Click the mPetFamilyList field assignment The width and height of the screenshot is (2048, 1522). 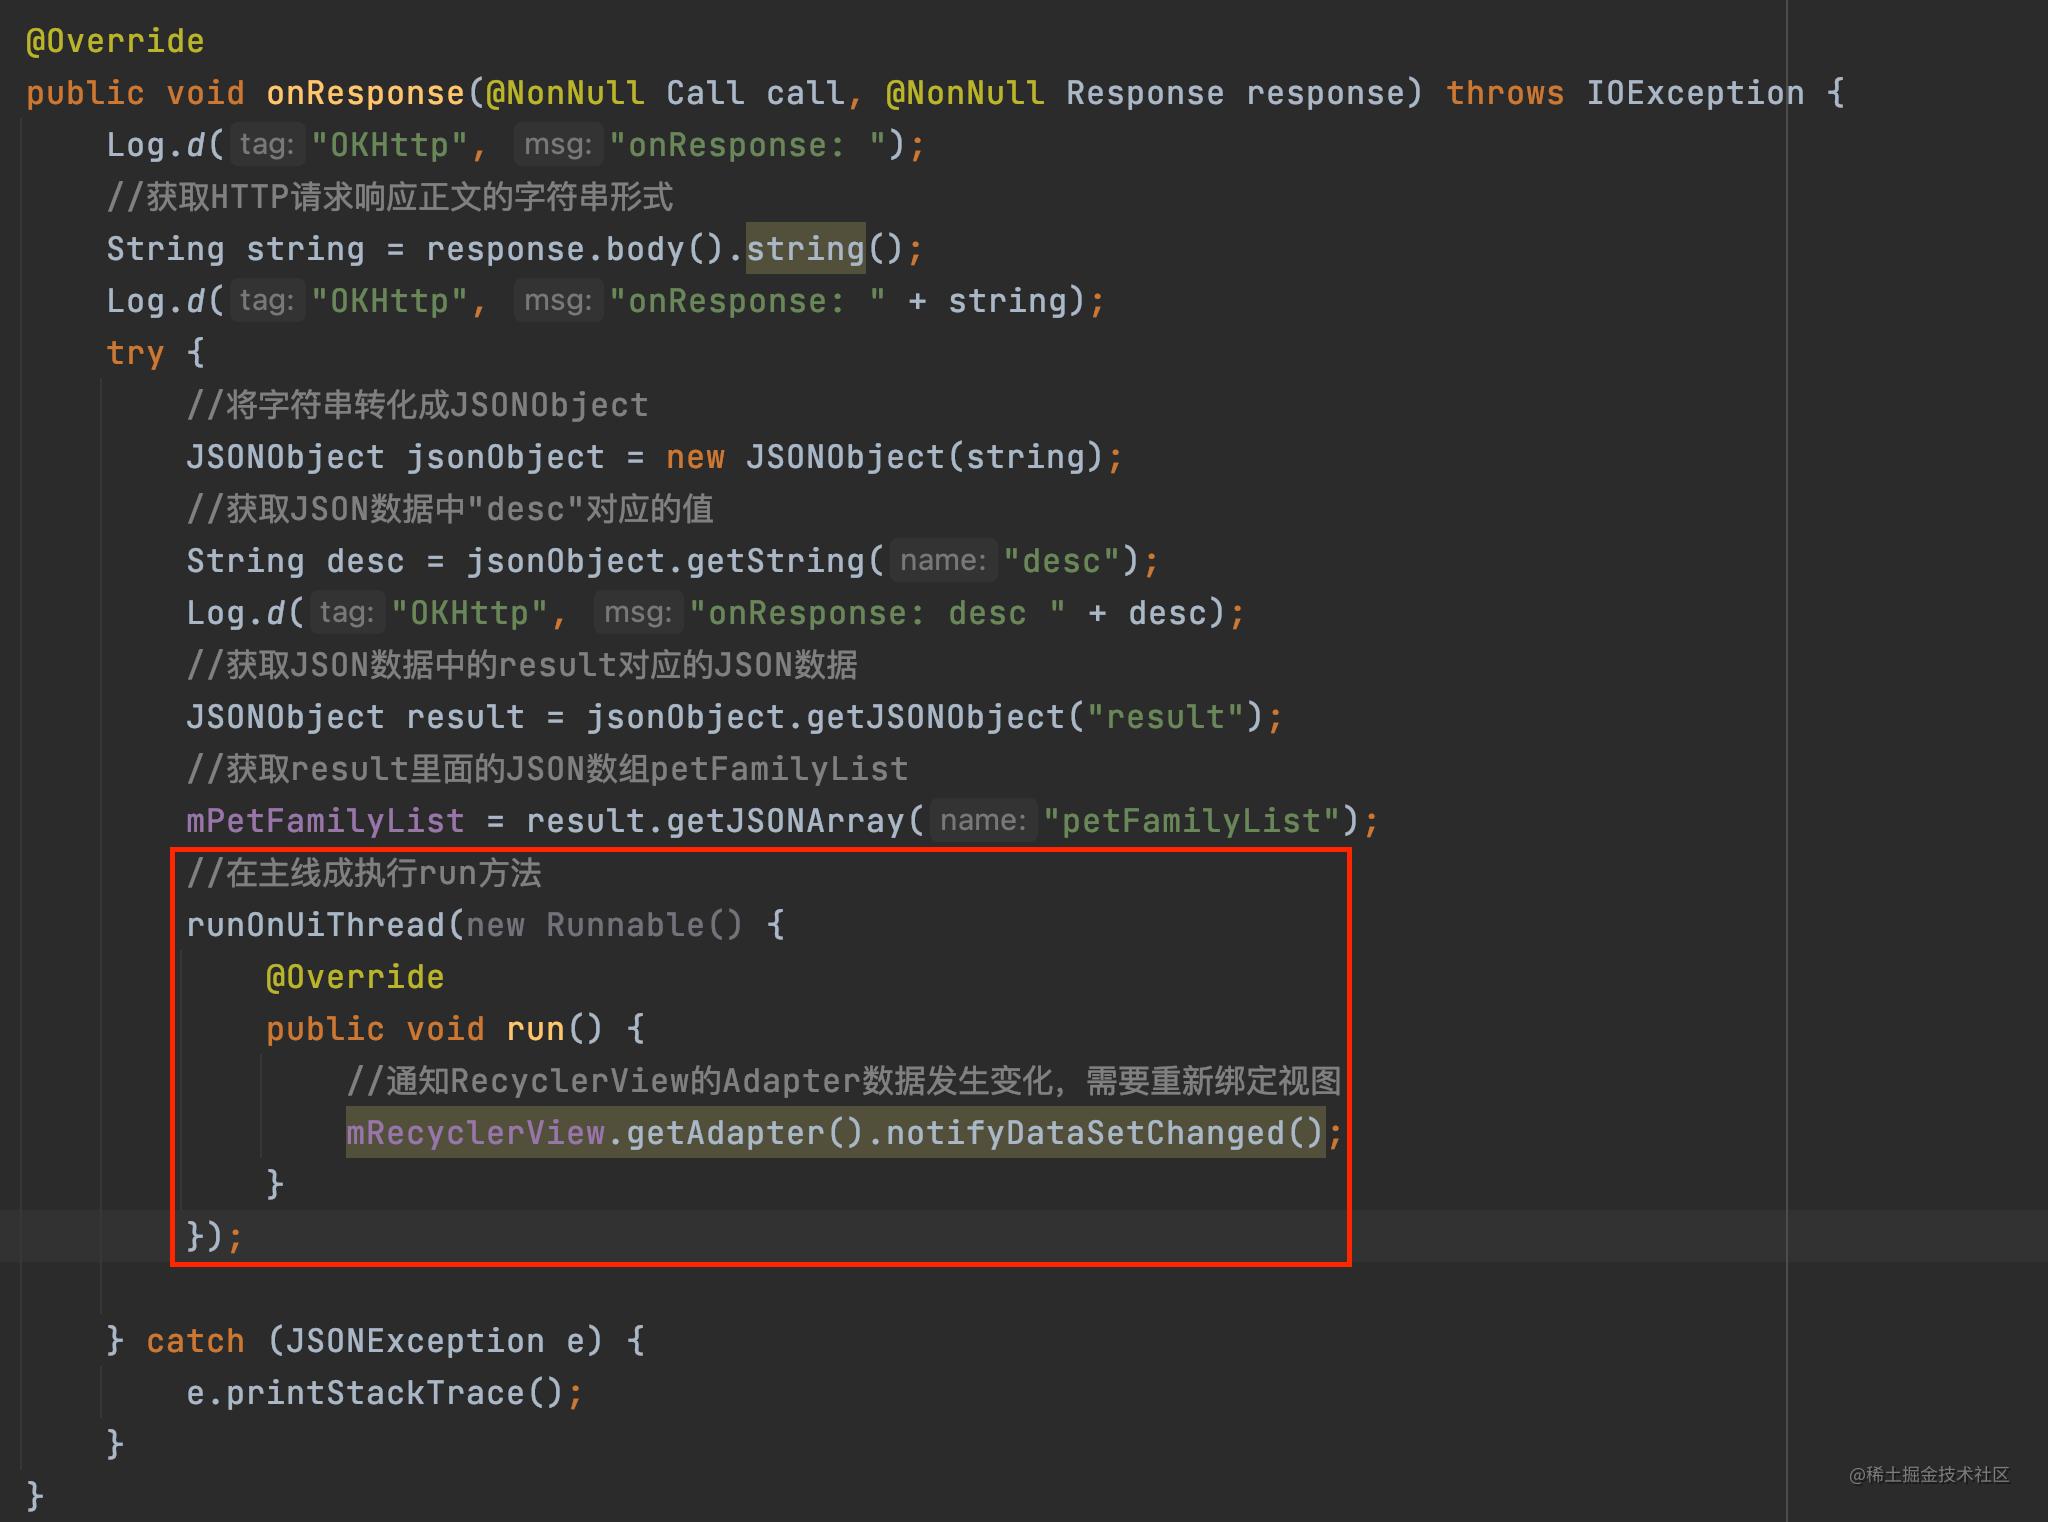point(325,821)
